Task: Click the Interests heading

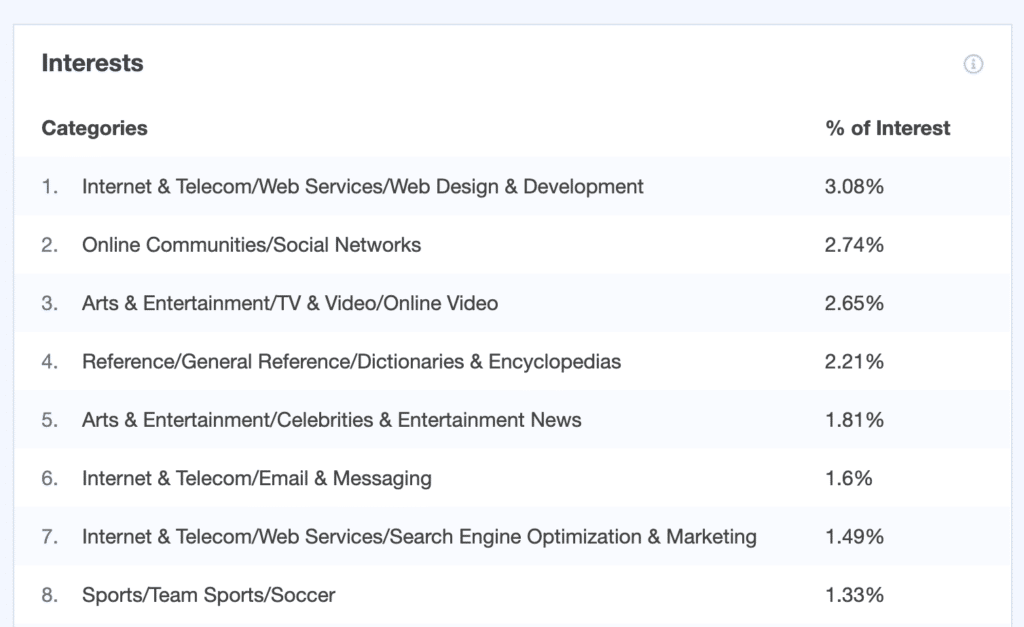Action: (92, 63)
